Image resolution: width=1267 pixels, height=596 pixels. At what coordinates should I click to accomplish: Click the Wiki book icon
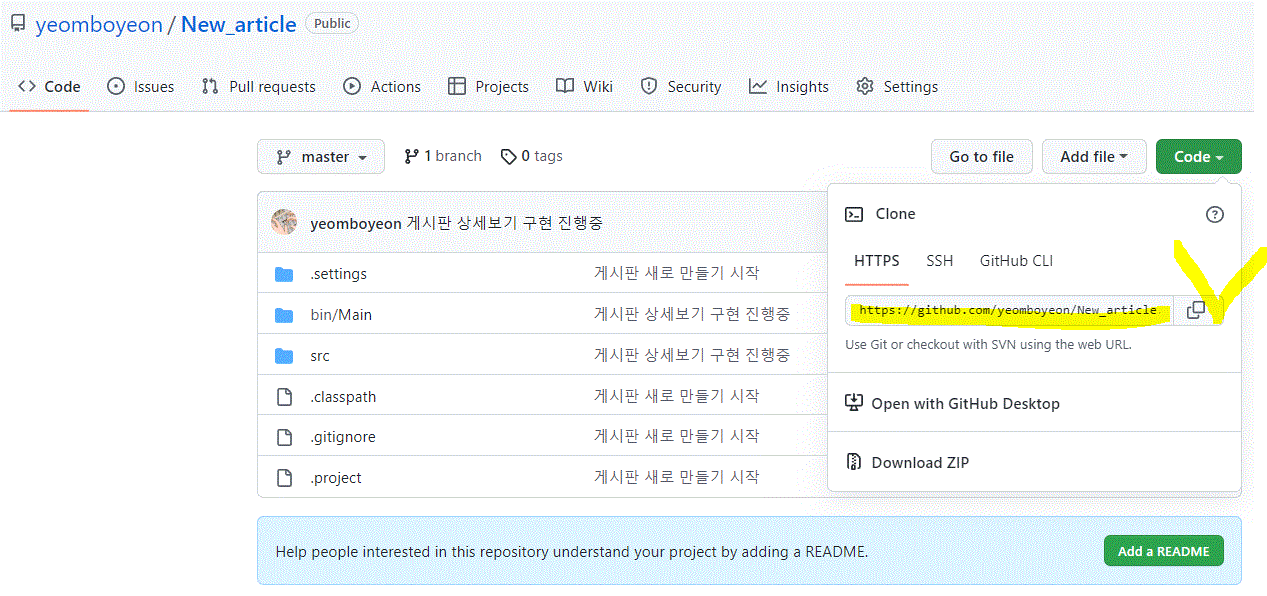(565, 87)
